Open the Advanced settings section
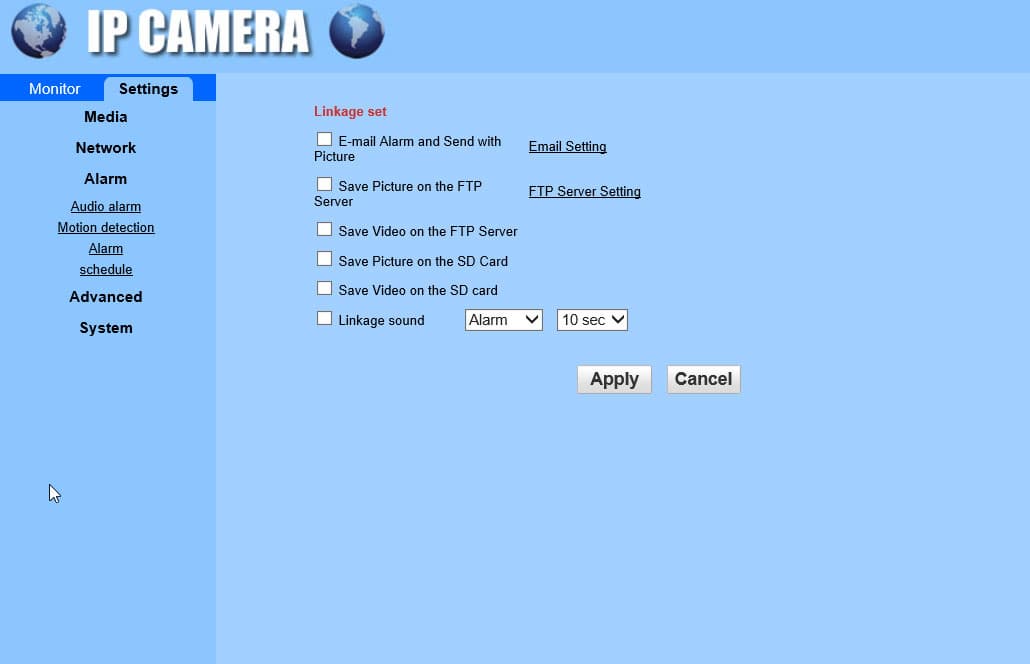Image resolution: width=1030 pixels, height=664 pixels. coord(106,297)
